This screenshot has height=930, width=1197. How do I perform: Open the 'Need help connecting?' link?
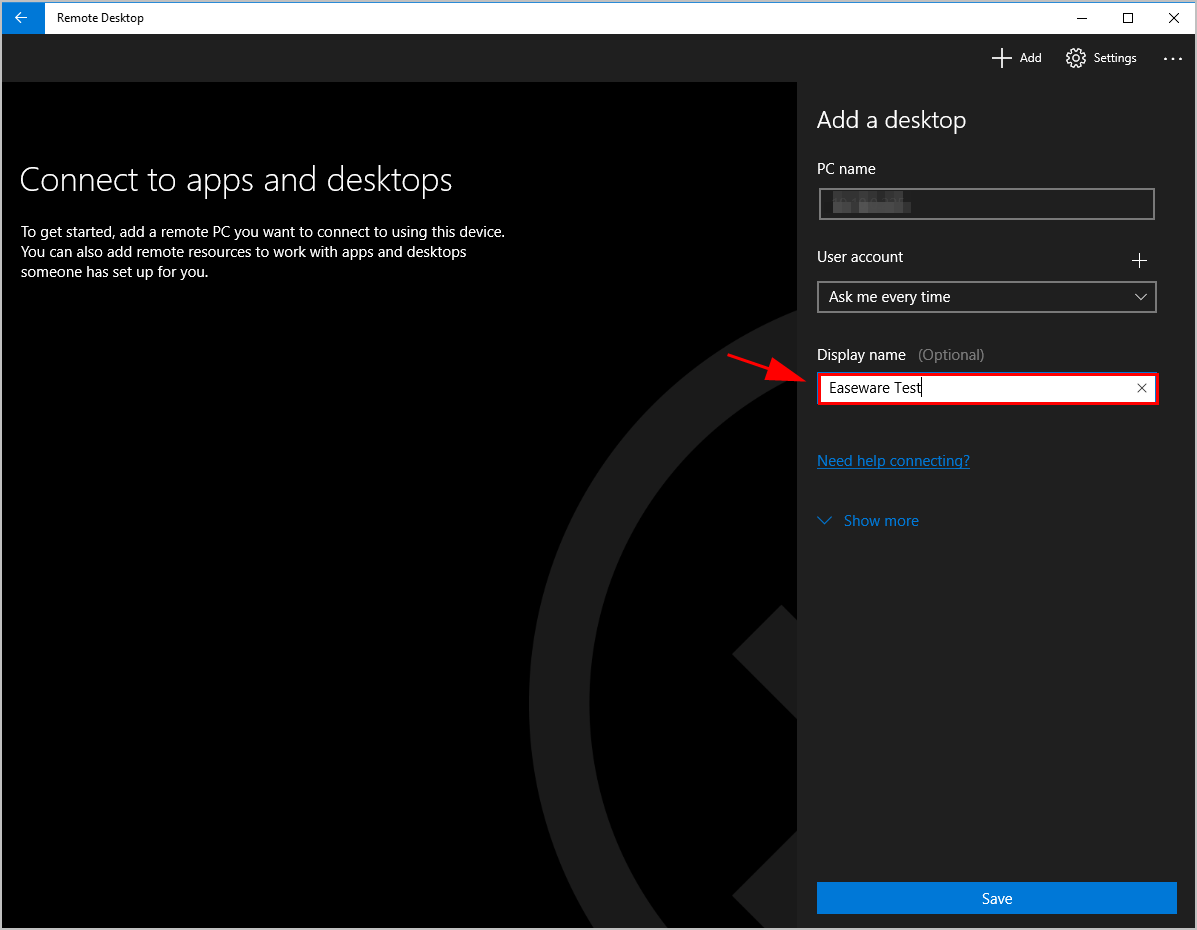[x=893, y=460]
